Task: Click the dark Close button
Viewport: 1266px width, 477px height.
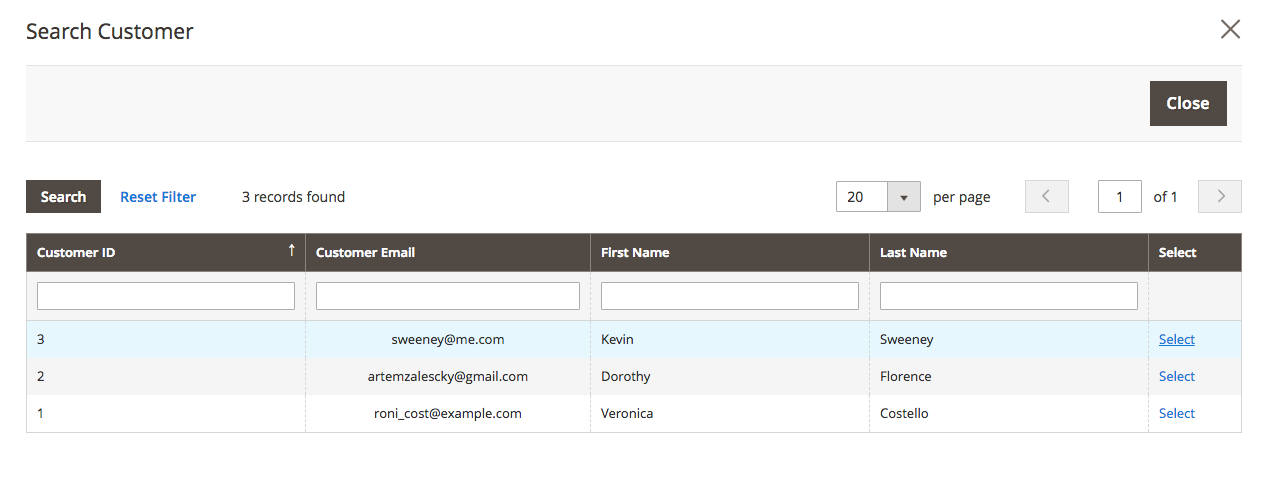Action: coord(1188,103)
